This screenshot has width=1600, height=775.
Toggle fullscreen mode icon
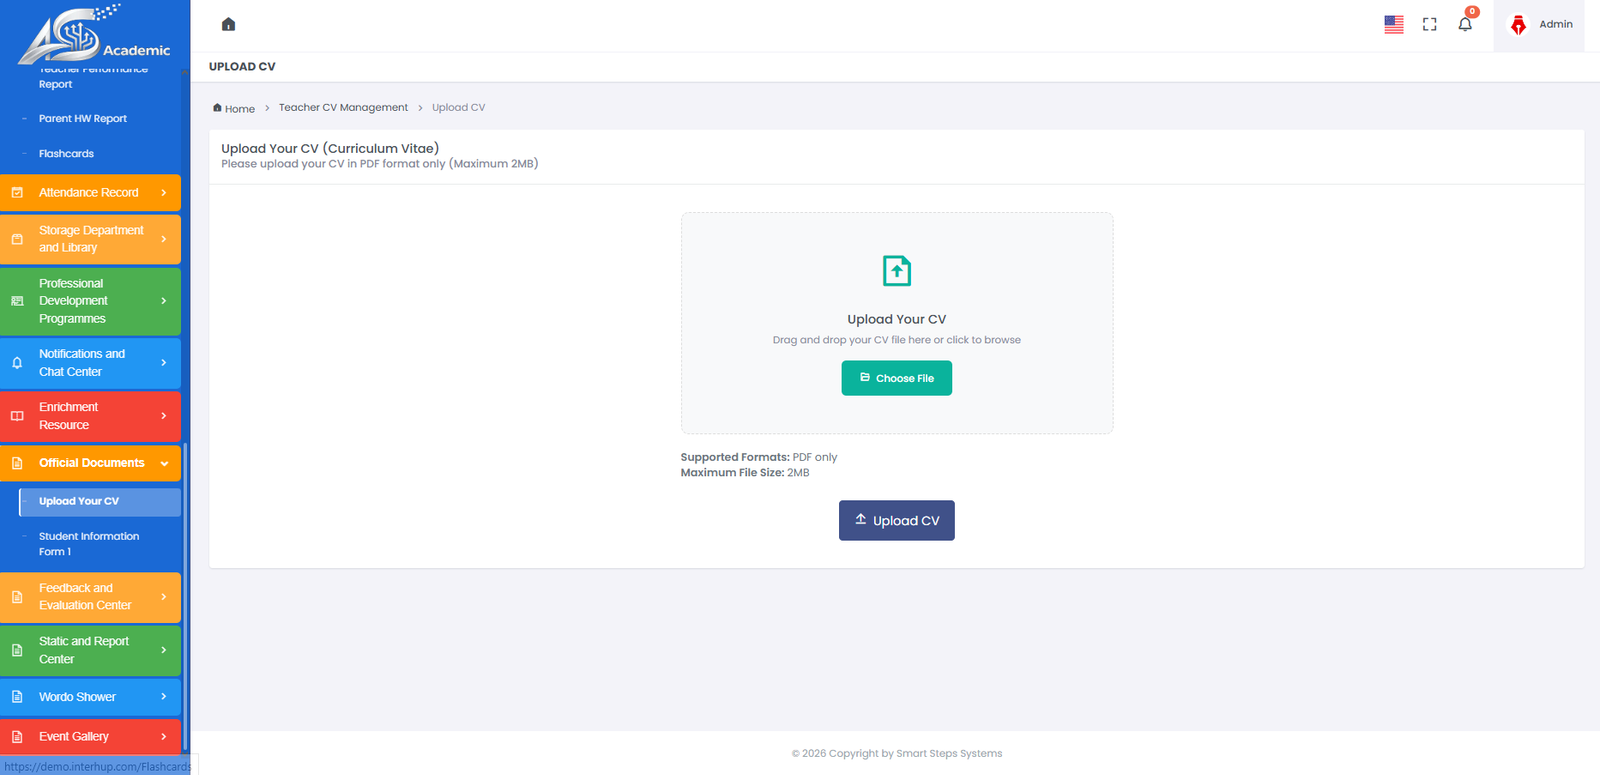tap(1429, 24)
